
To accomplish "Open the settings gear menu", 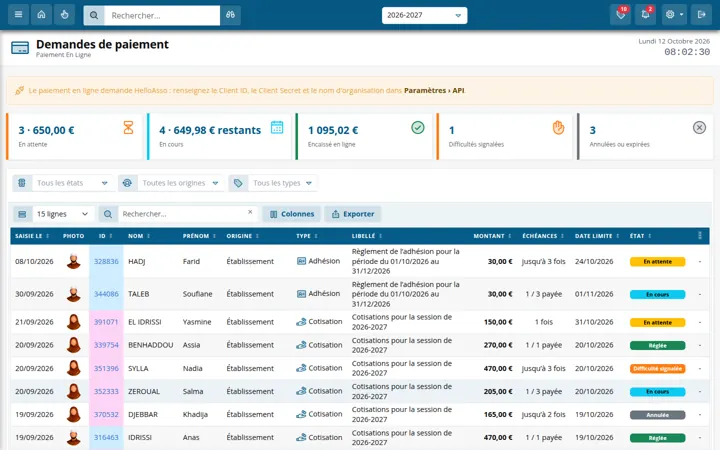I will (x=674, y=15).
